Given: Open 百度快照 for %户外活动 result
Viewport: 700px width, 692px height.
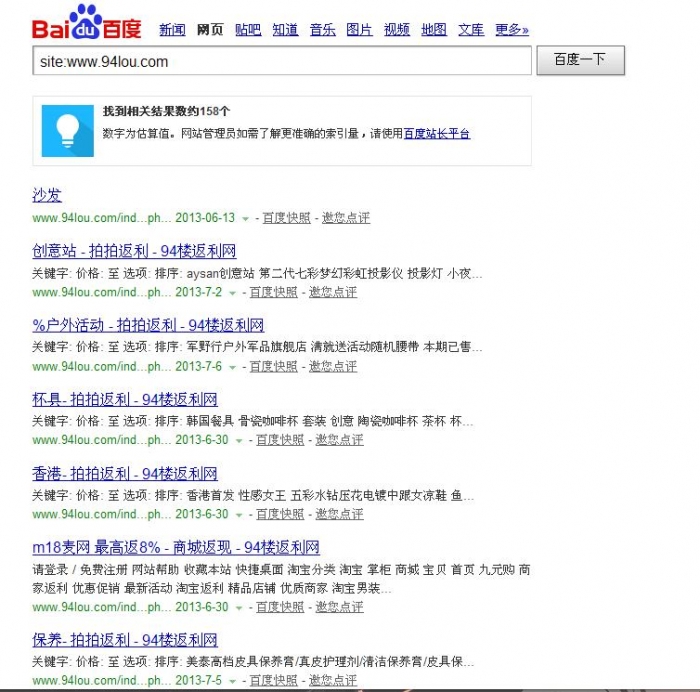Looking at the screenshot, I should point(273,367).
